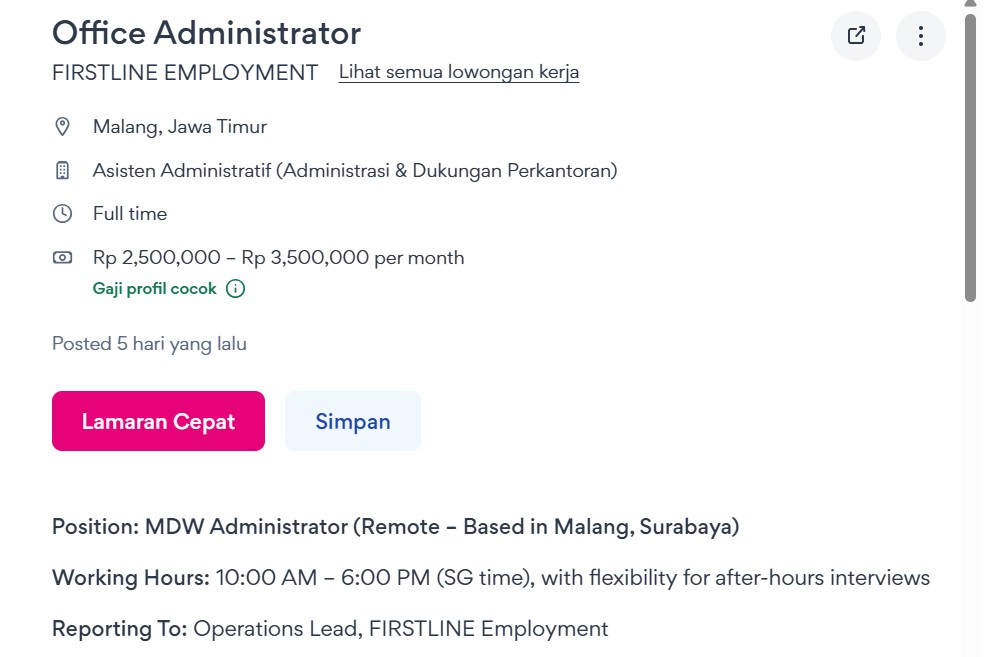Open the job in a new window icon
This screenshot has height=657, width=1003.
(x=856, y=35)
